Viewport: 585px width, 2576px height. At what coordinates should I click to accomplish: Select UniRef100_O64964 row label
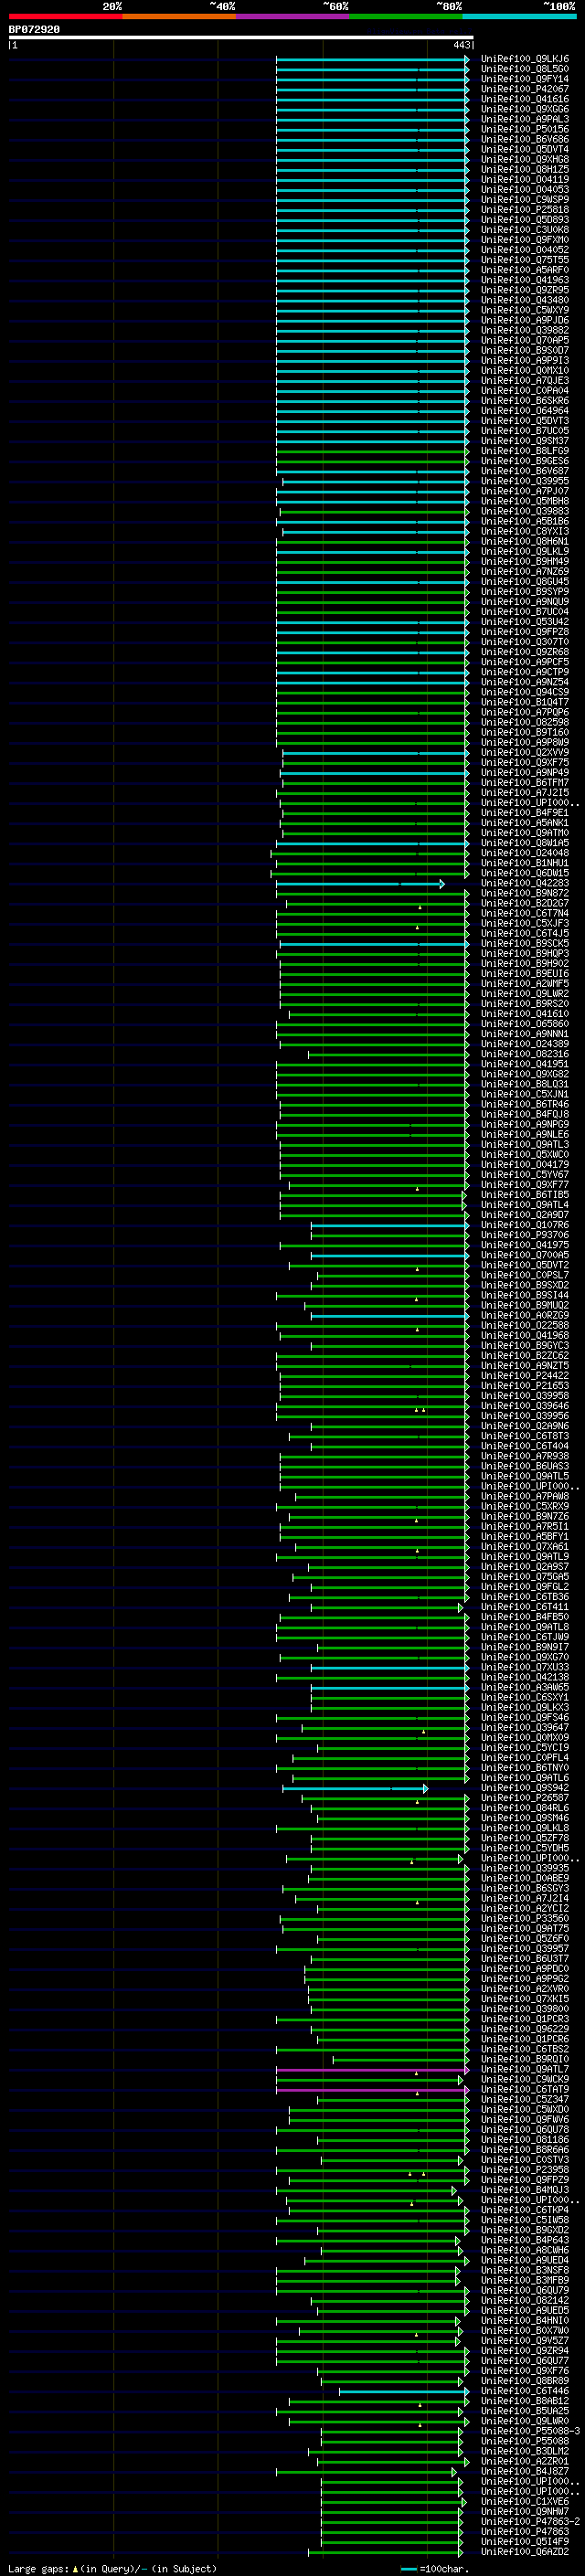(525, 411)
